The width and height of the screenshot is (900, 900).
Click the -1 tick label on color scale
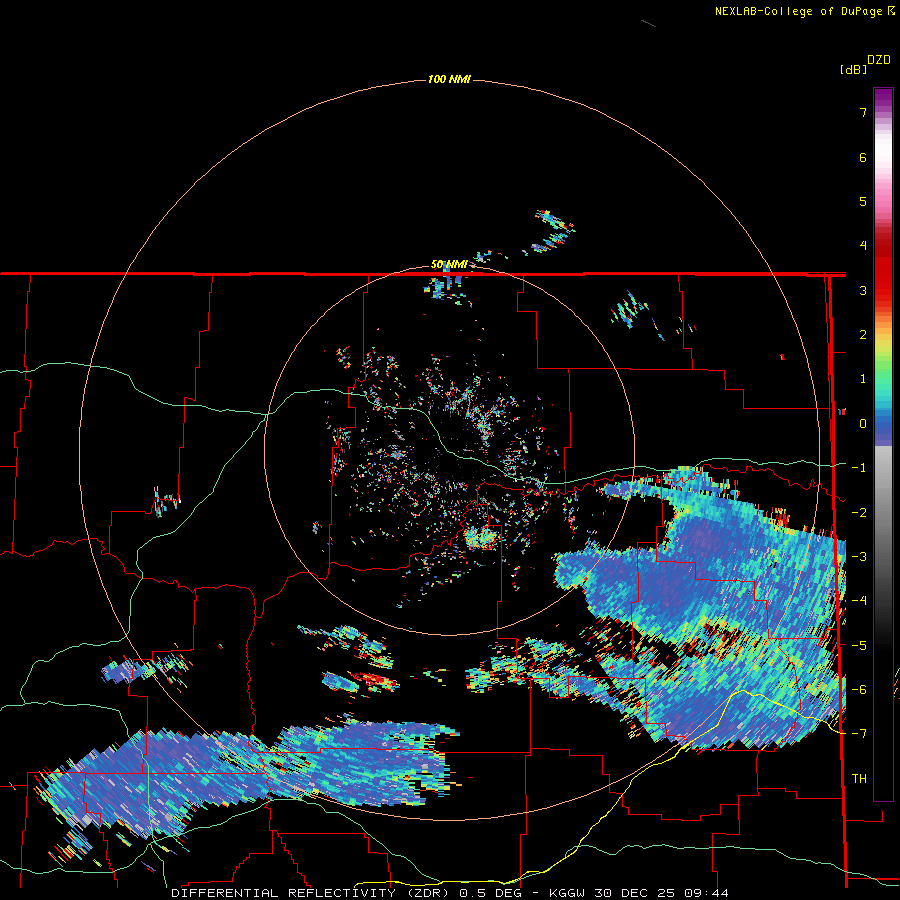click(859, 468)
